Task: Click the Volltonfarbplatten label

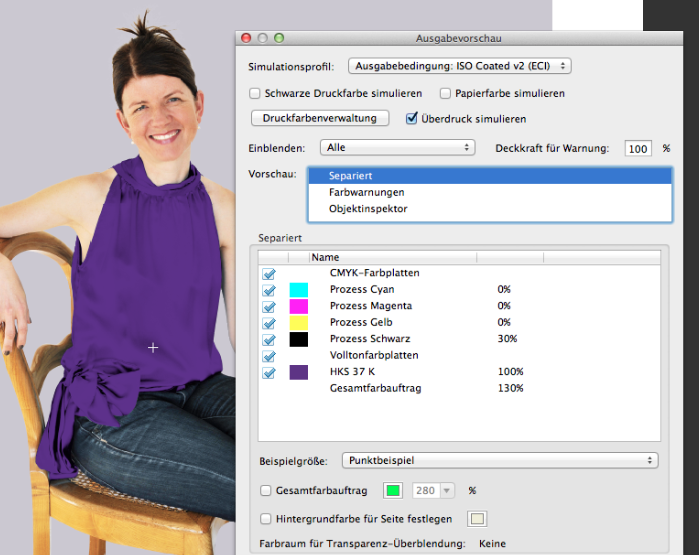Action: coord(374,355)
